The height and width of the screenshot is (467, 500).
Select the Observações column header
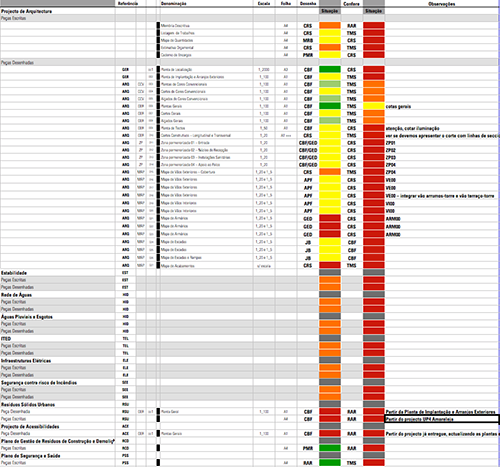441,4
